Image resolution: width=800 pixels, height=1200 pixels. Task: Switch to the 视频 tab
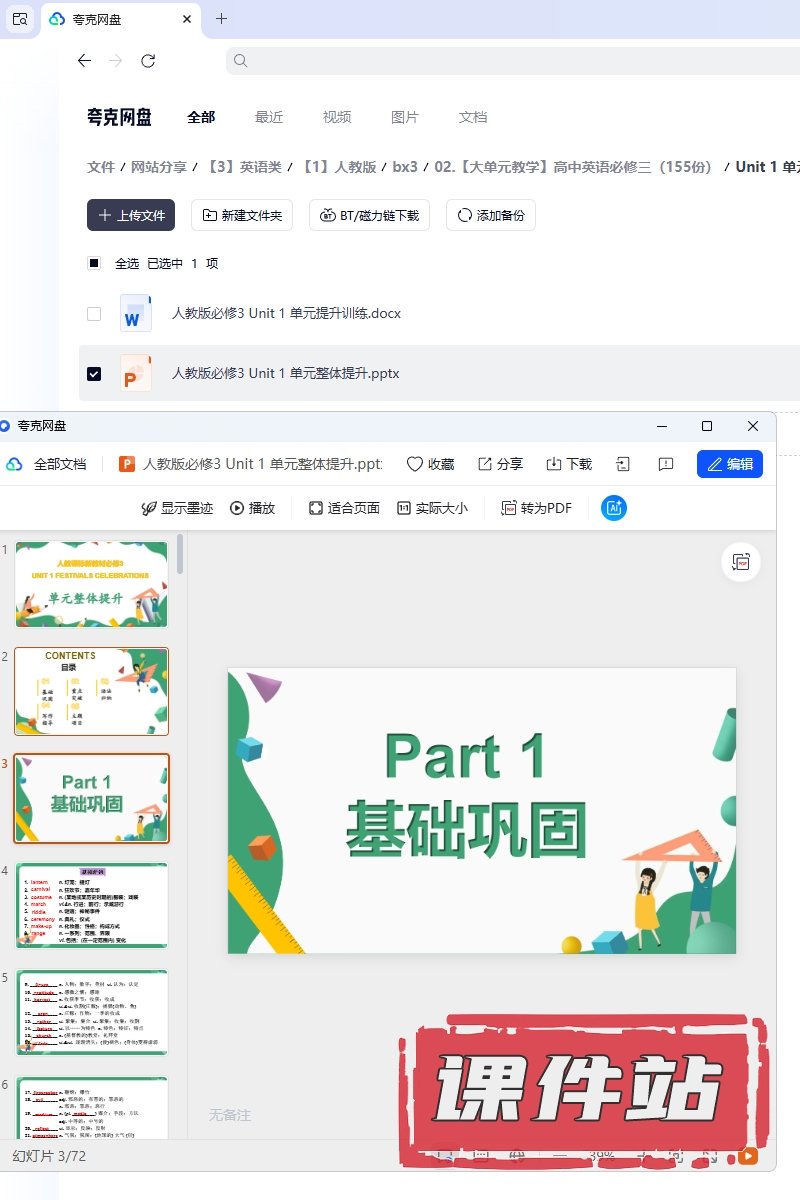point(337,117)
